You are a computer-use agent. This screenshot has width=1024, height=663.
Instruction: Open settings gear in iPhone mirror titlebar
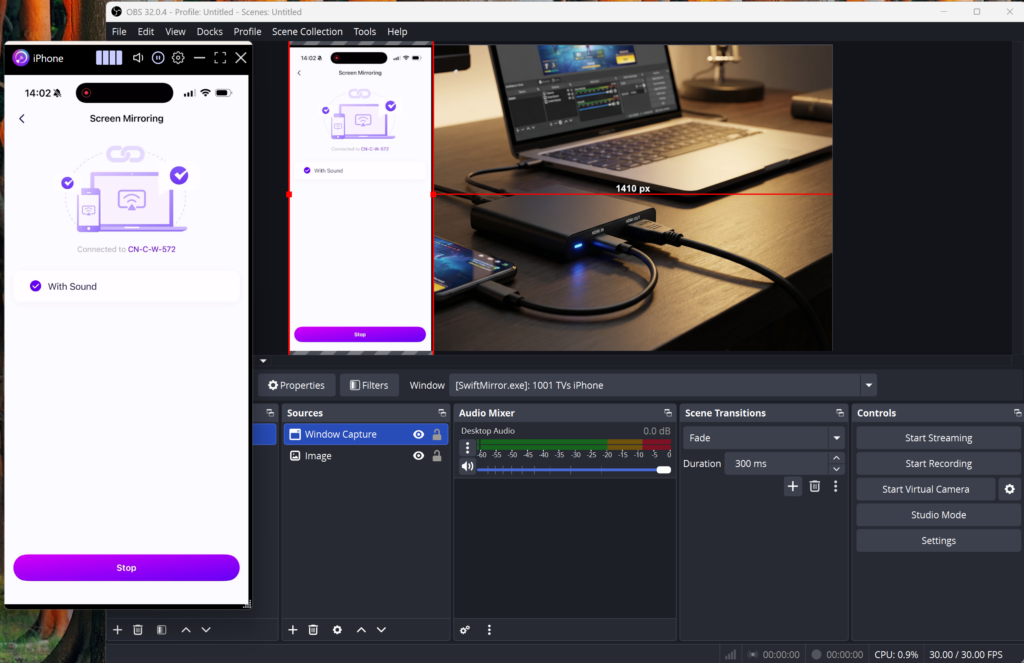pos(178,58)
